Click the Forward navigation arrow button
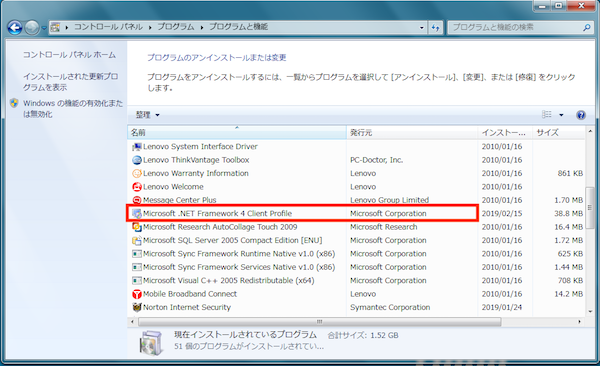The image size is (600, 366). point(32,28)
